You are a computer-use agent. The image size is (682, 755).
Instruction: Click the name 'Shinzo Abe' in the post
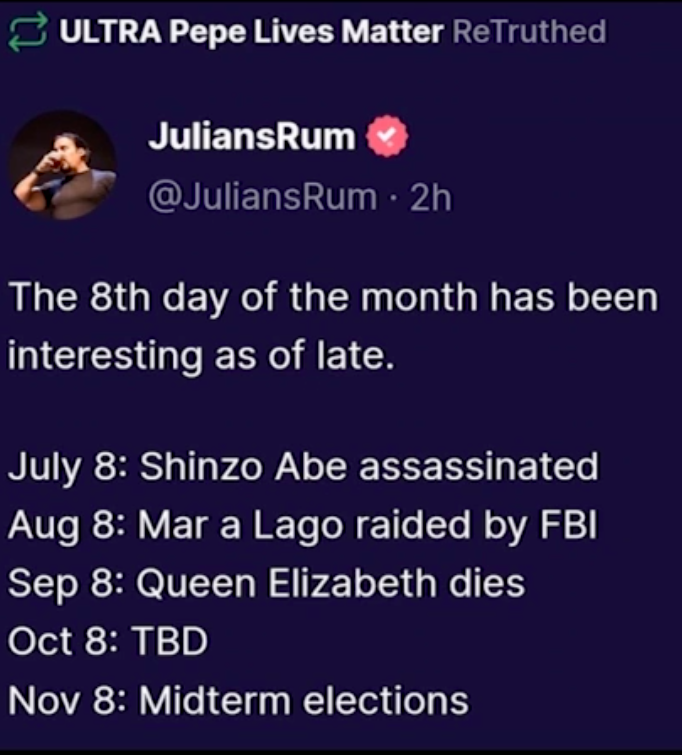pyautogui.click(x=243, y=467)
